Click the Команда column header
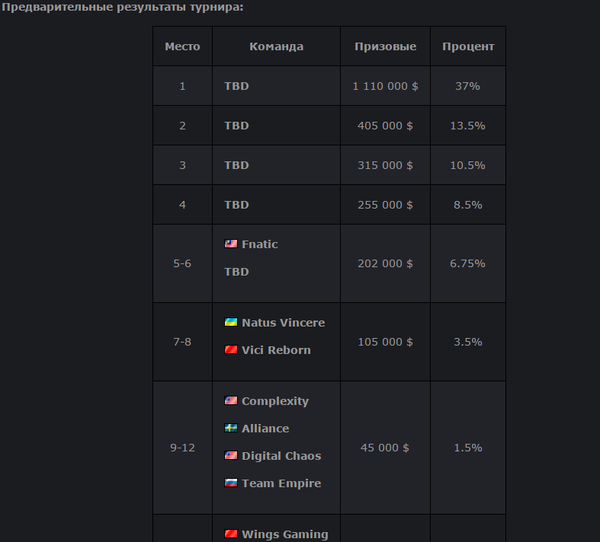Viewport: 600px width, 542px height. [276, 46]
